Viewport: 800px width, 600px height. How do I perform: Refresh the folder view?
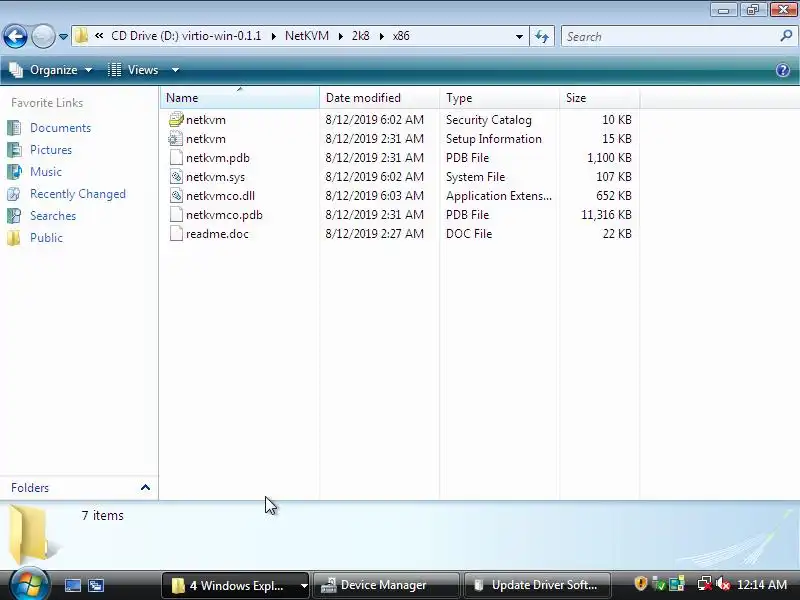[542, 36]
